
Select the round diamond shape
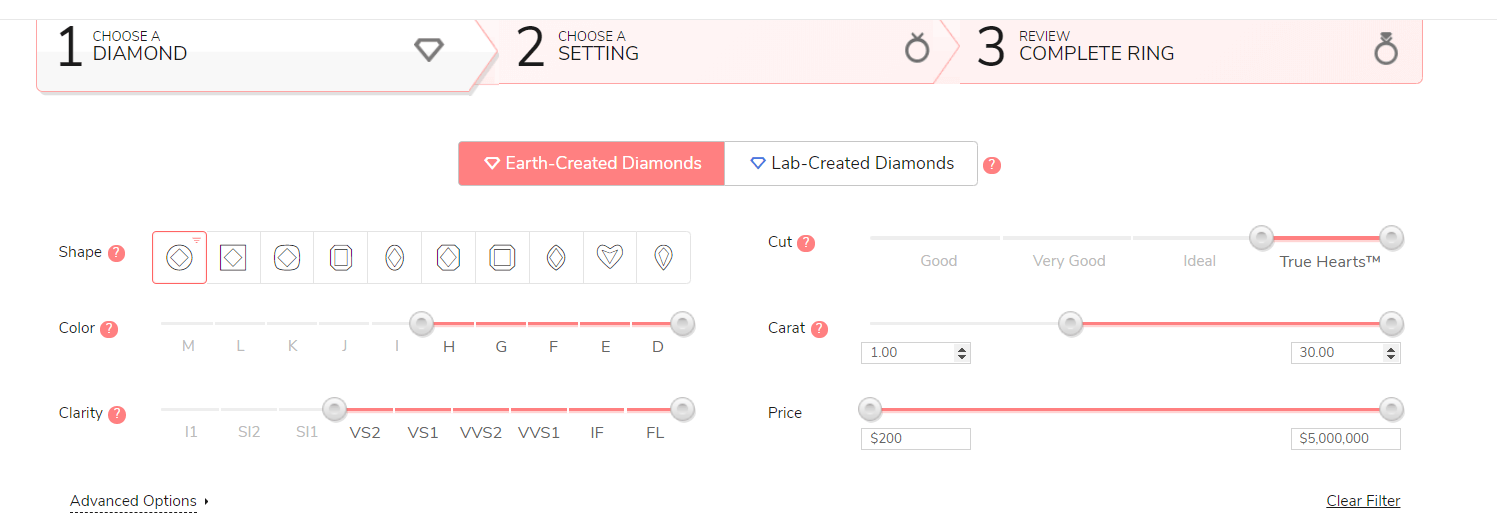(179, 258)
